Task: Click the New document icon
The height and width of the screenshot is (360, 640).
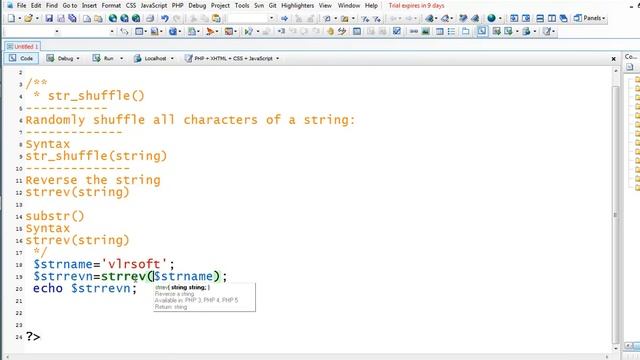Action: [x=11, y=18]
